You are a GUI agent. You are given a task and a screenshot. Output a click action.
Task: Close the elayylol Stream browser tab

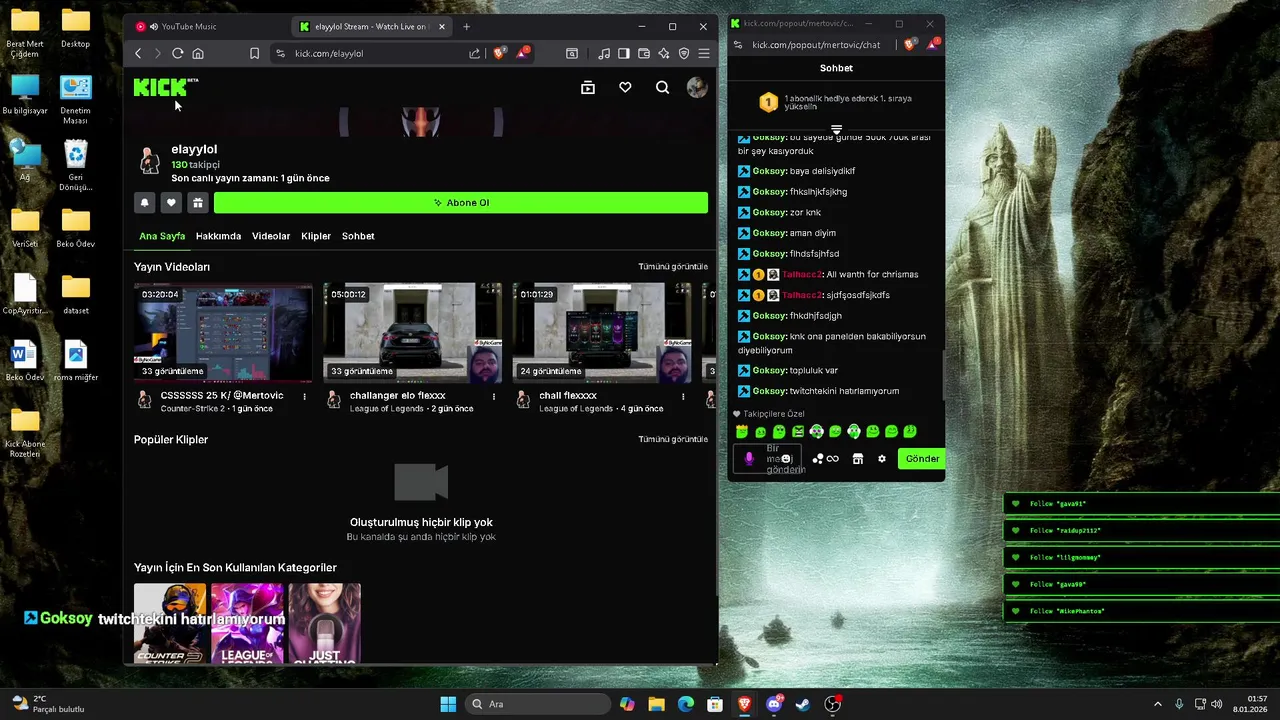coord(442,26)
